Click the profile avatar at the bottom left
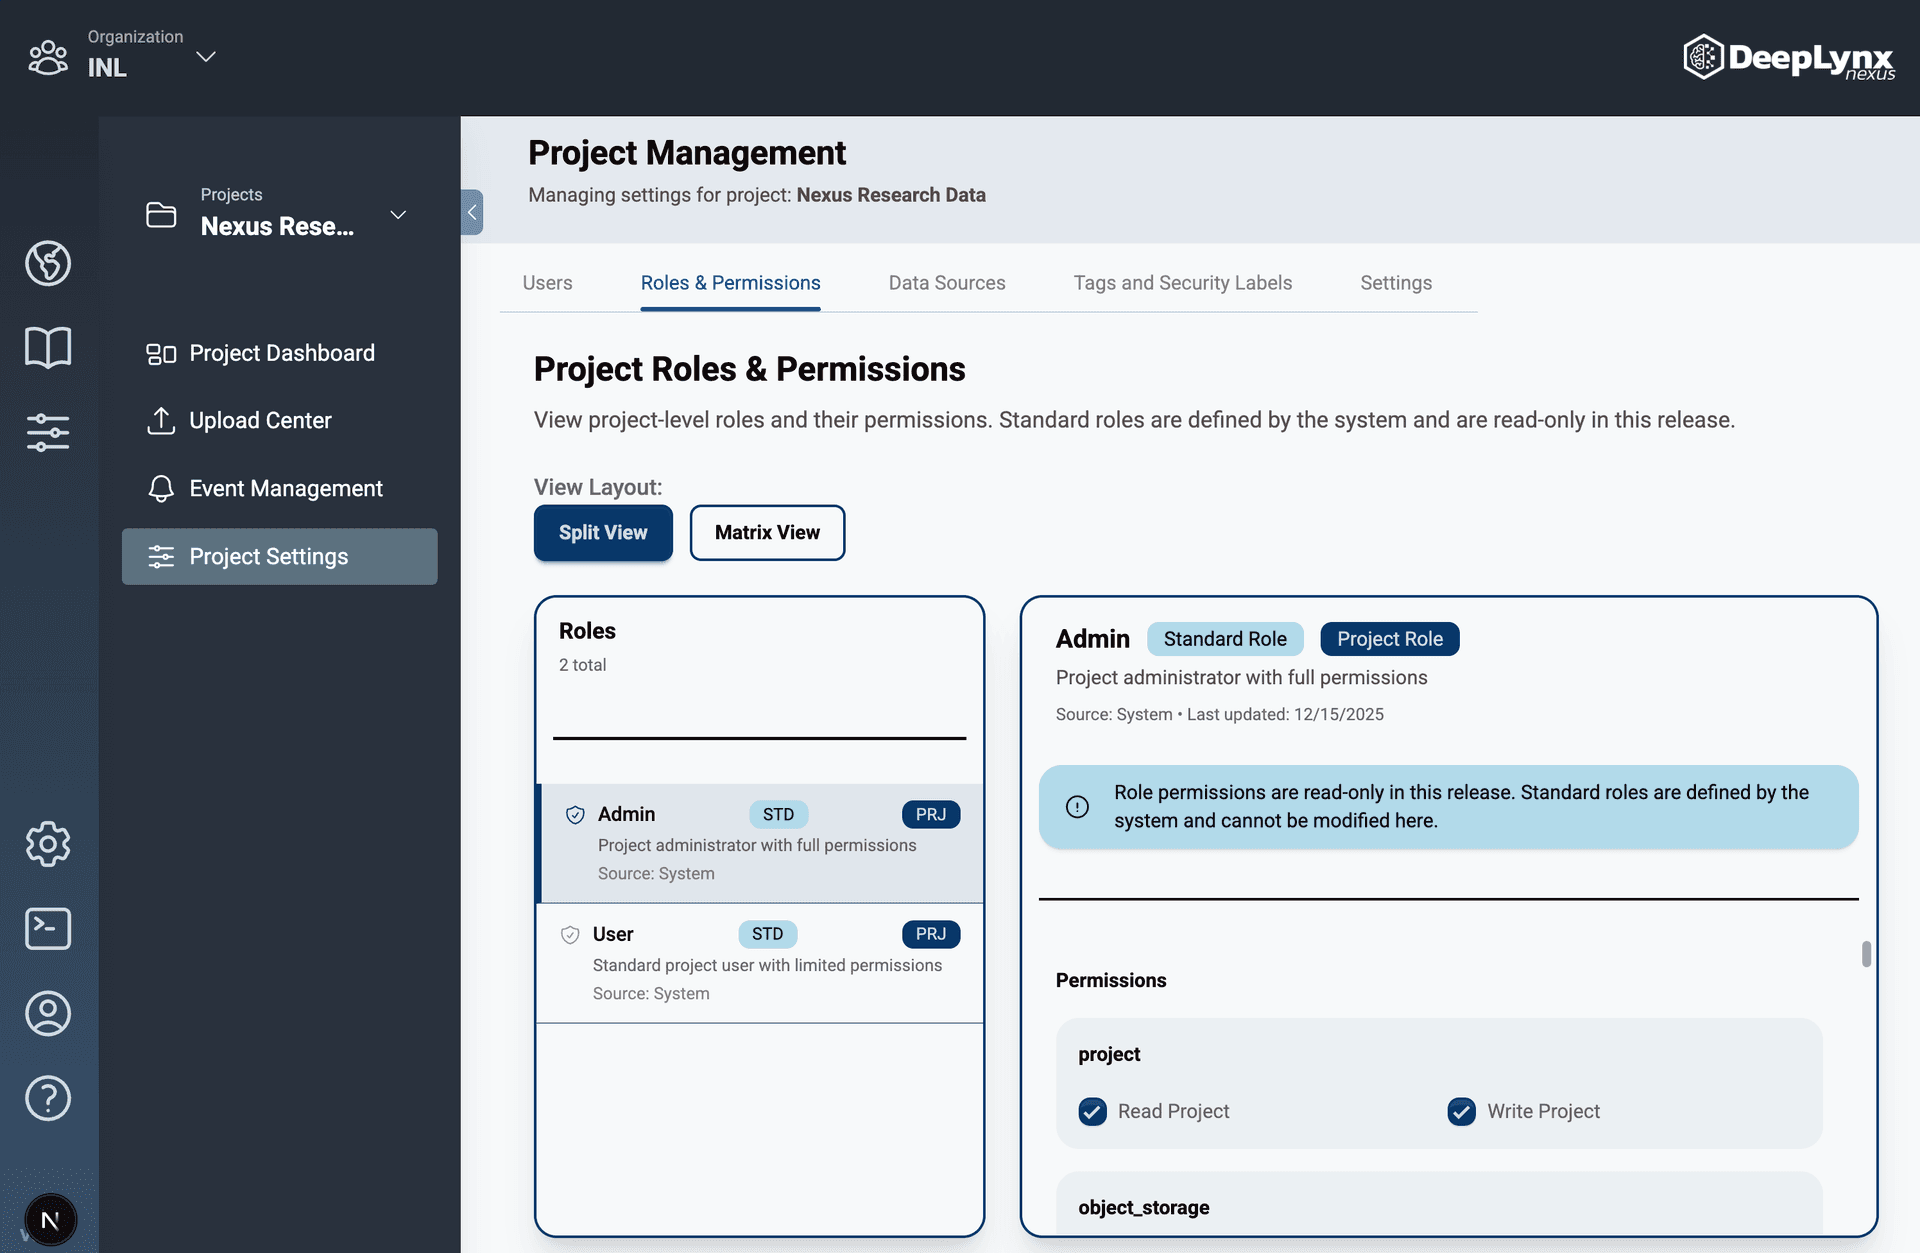The width and height of the screenshot is (1920, 1253). (x=49, y=1220)
